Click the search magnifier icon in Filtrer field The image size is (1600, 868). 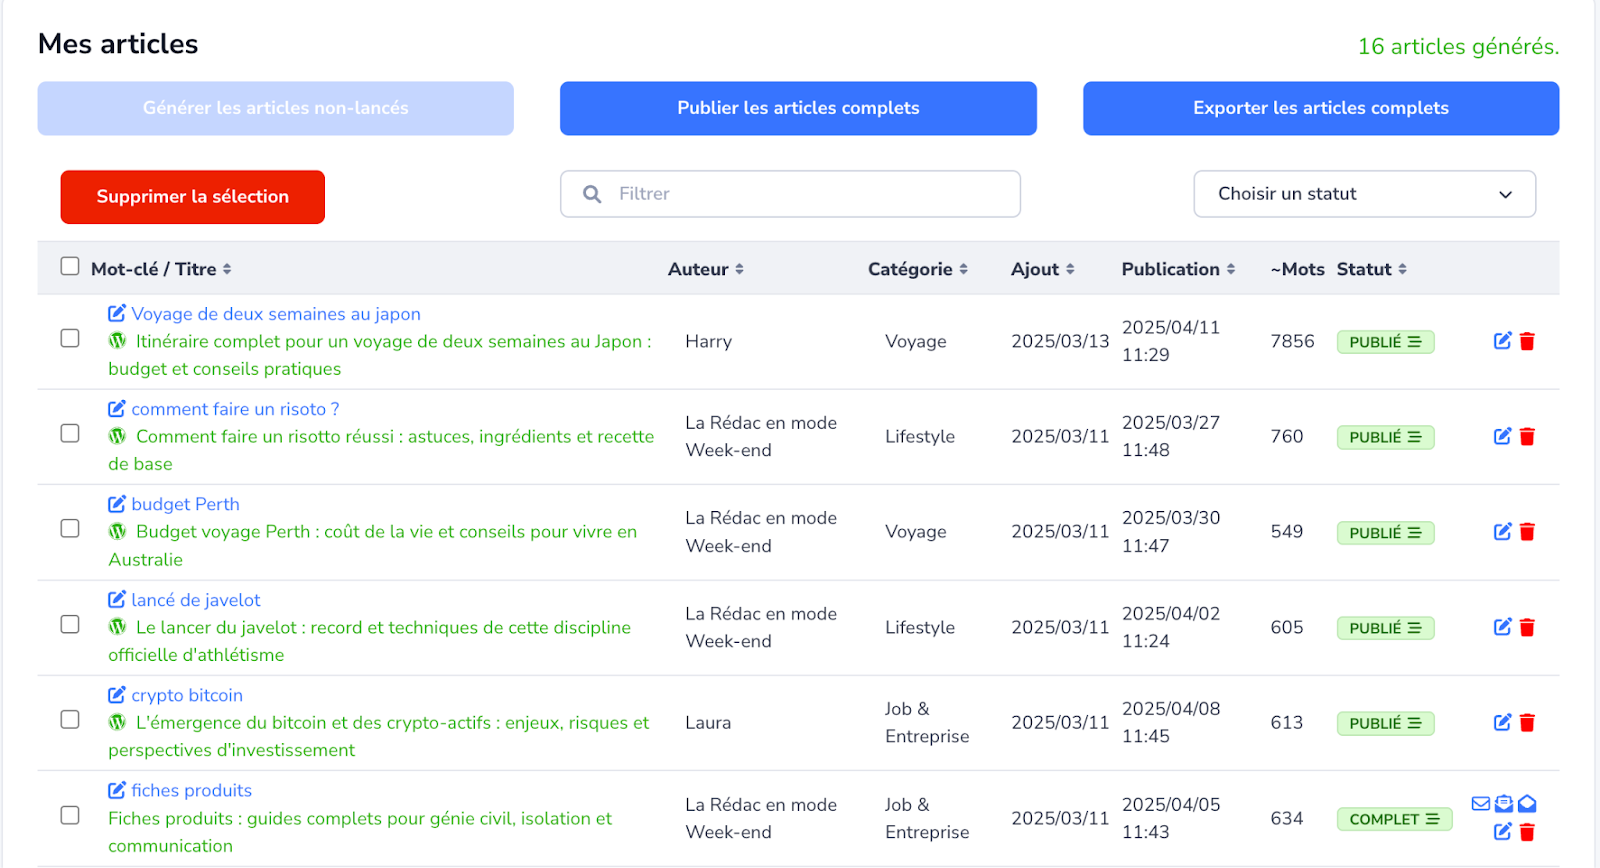coord(592,194)
